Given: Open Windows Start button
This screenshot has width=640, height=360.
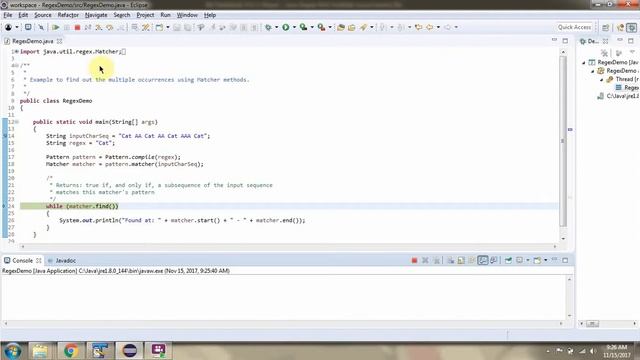Looking at the screenshot, I should point(13,351).
